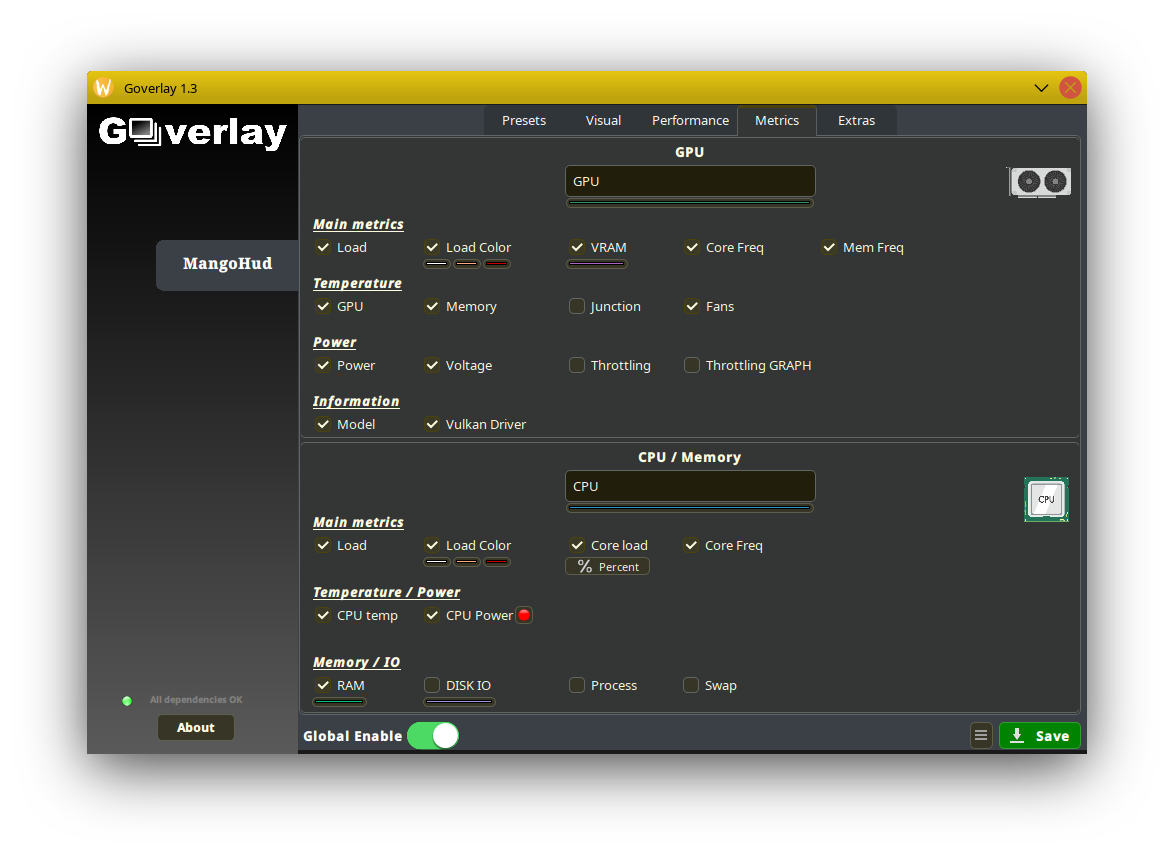Screen dimensions: 1174x857
Task: Select MangoHud in the sidebar
Action: (227, 264)
